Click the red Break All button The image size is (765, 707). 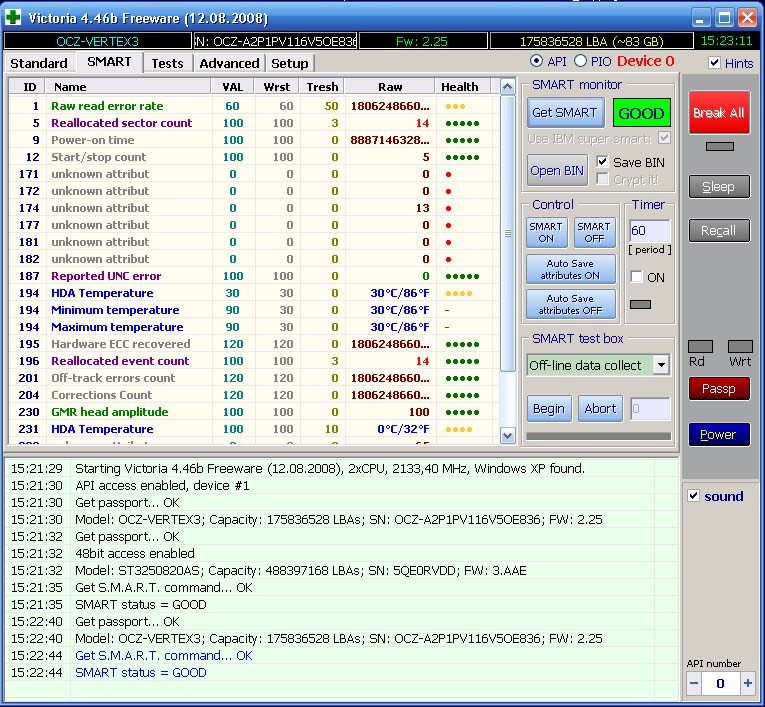(x=719, y=113)
